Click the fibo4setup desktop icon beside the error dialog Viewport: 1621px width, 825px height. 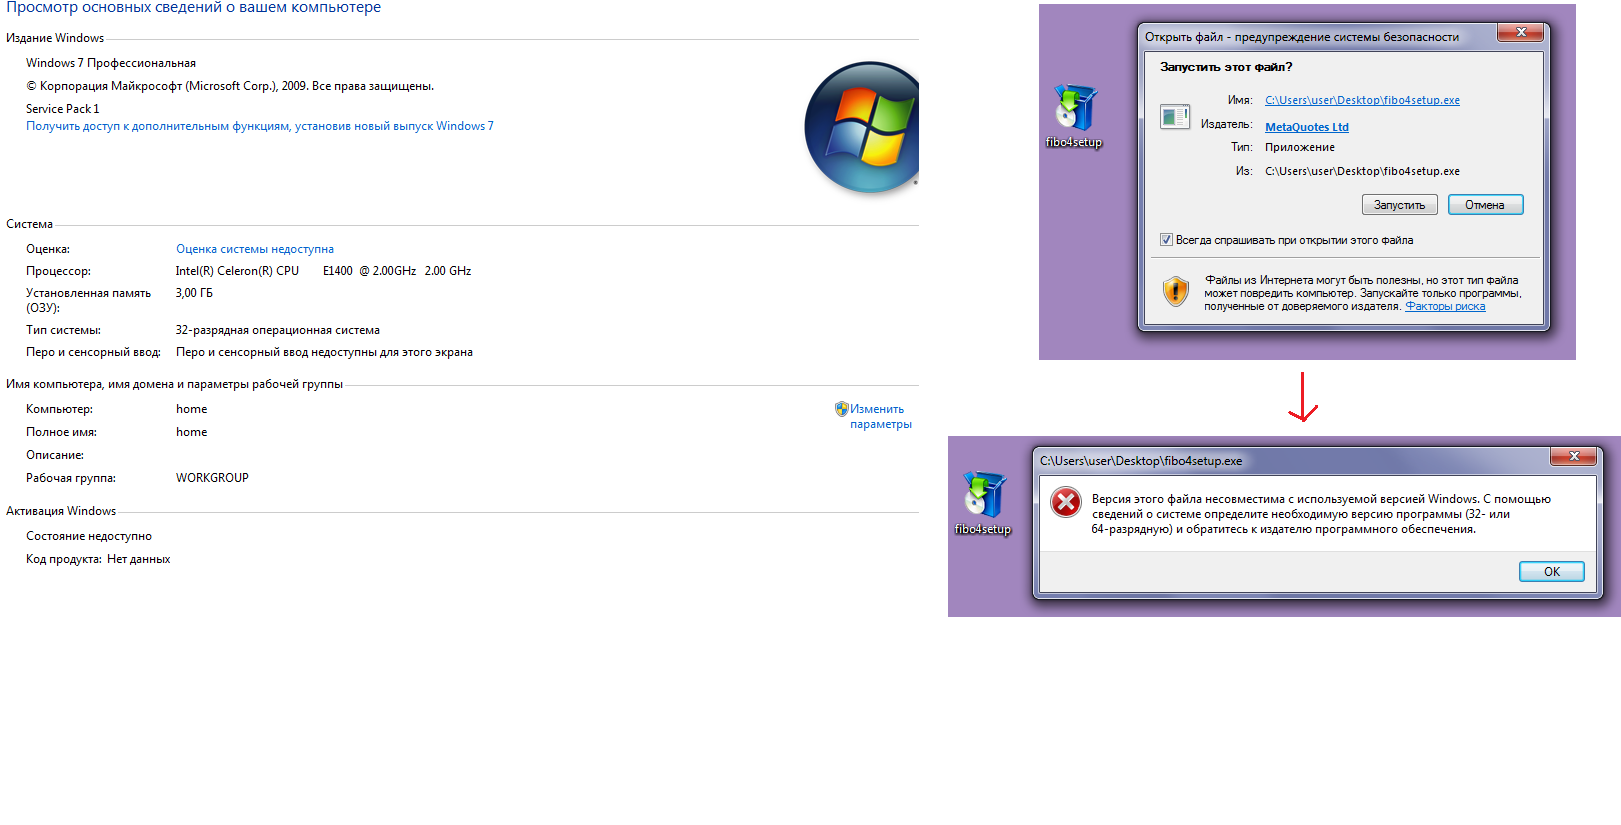point(983,503)
